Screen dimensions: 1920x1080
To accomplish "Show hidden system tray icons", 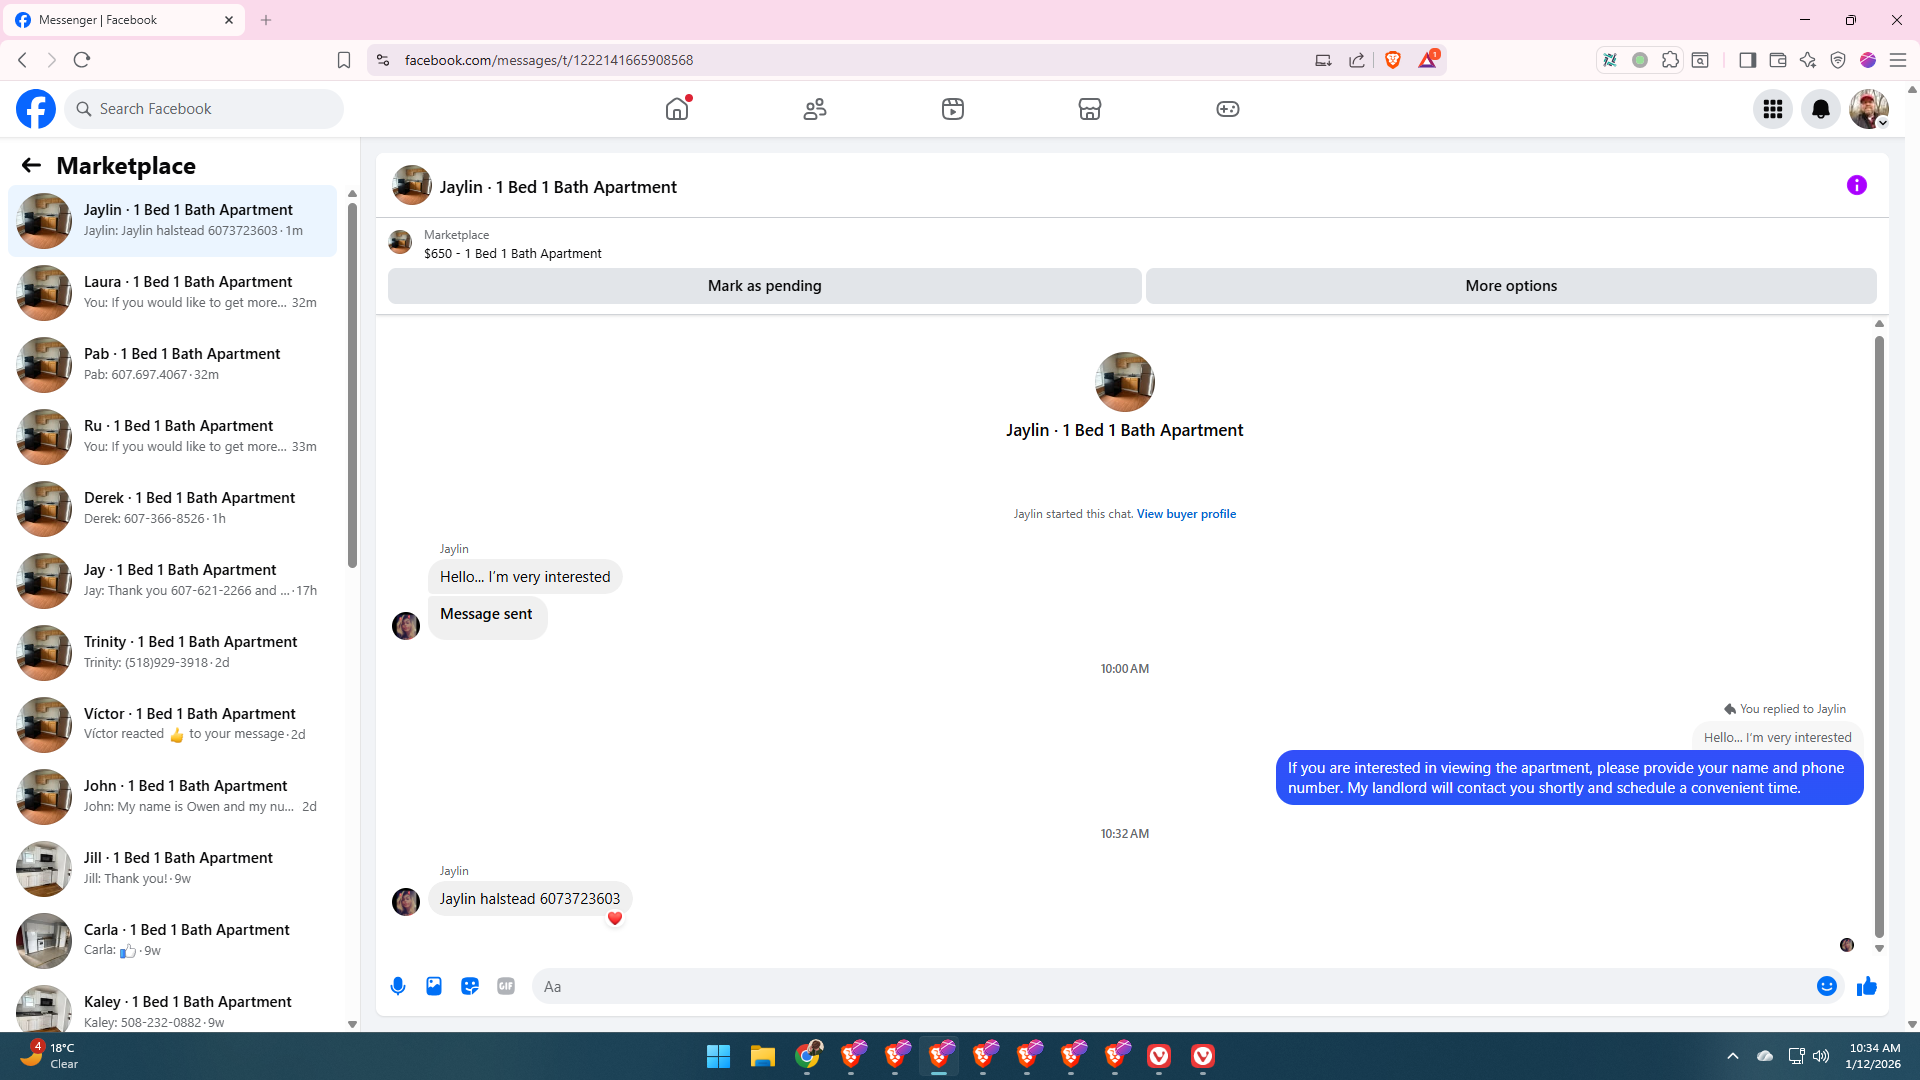I will click(x=1732, y=1056).
